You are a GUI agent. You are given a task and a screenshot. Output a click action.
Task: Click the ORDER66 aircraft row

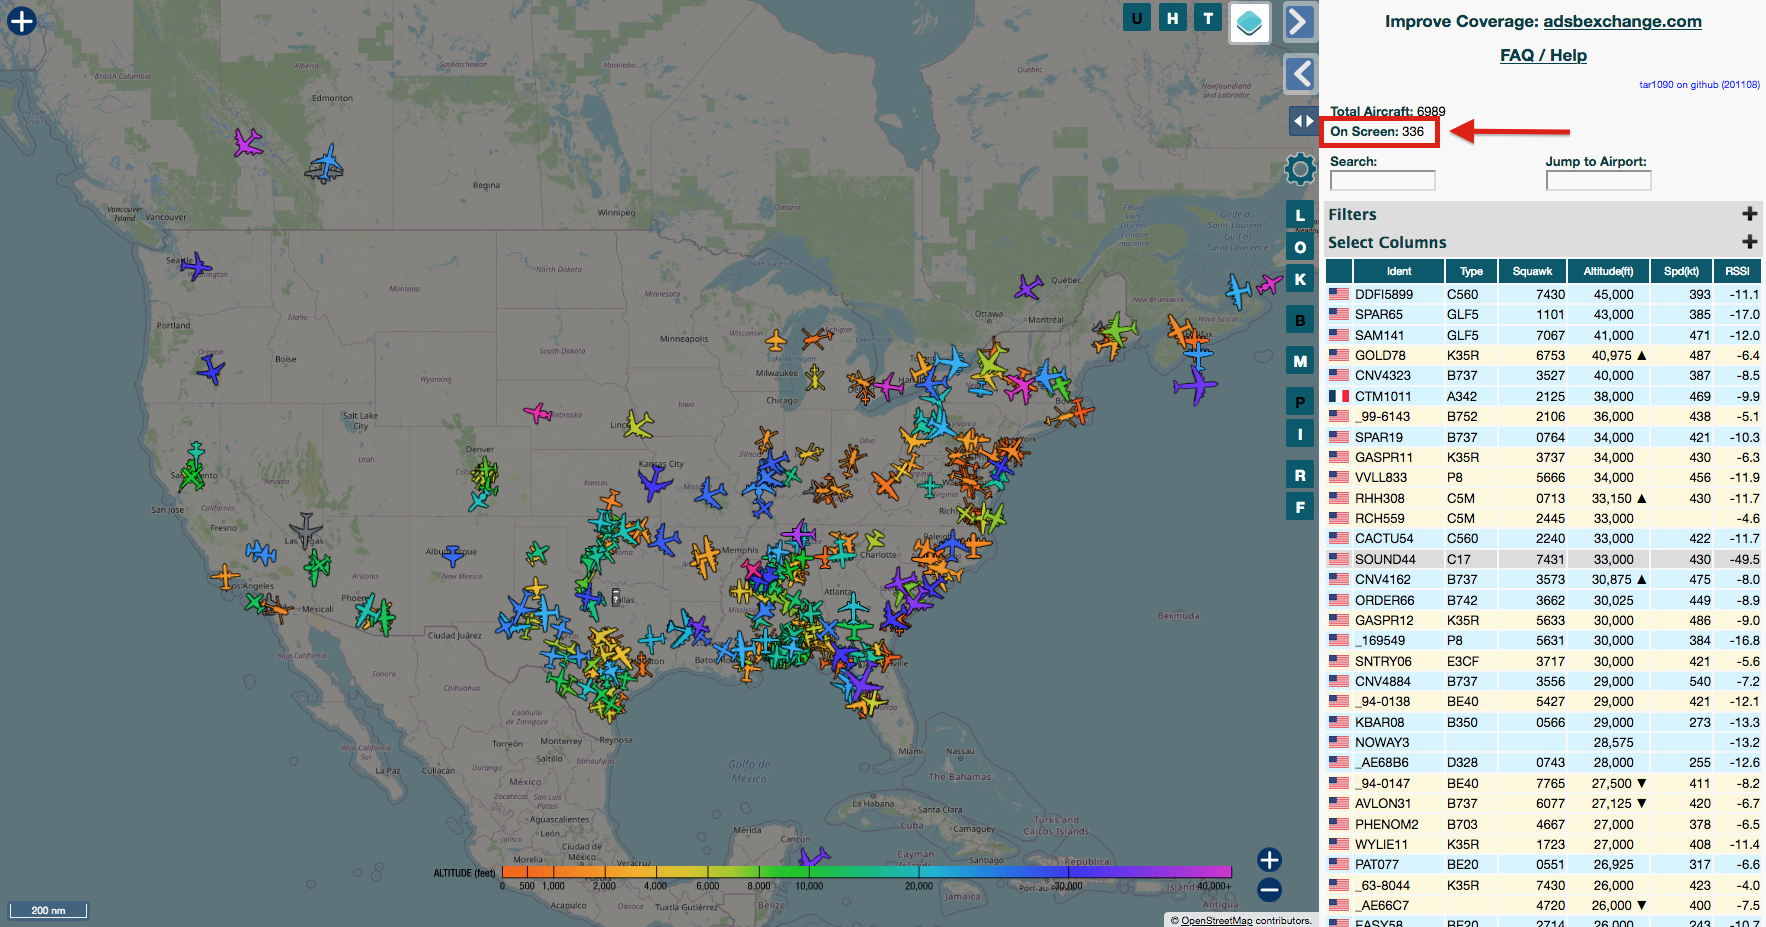(x=1543, y=601)
